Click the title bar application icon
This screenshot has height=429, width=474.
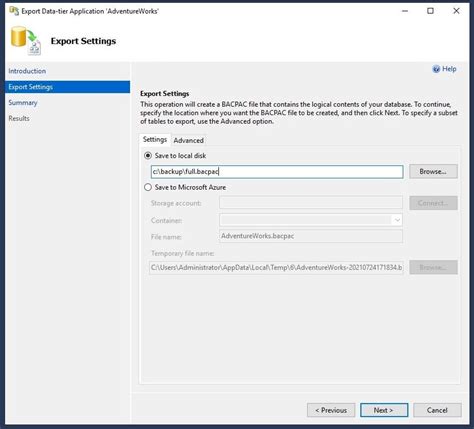14,11
